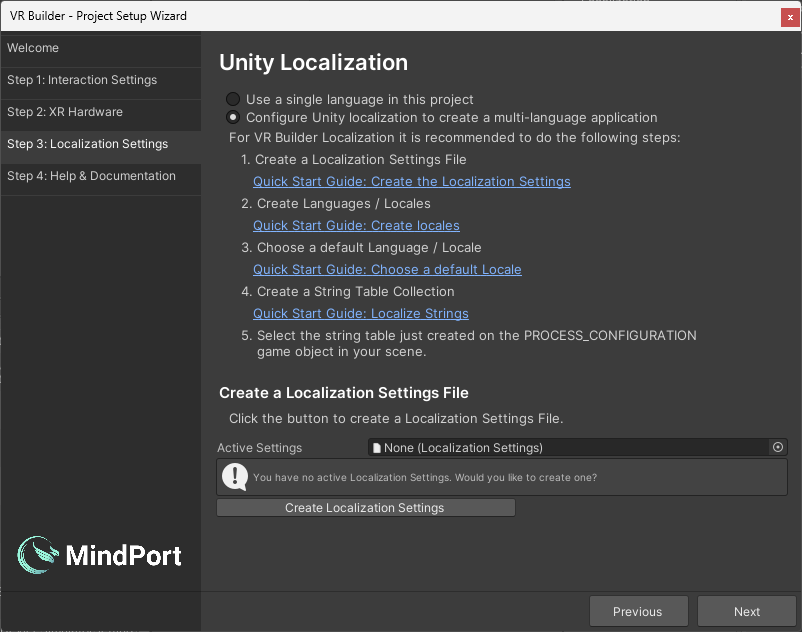The width and height of the screenshot is (802, 632).
Task: Click the MindPort logo
Action: click(100, 555)
